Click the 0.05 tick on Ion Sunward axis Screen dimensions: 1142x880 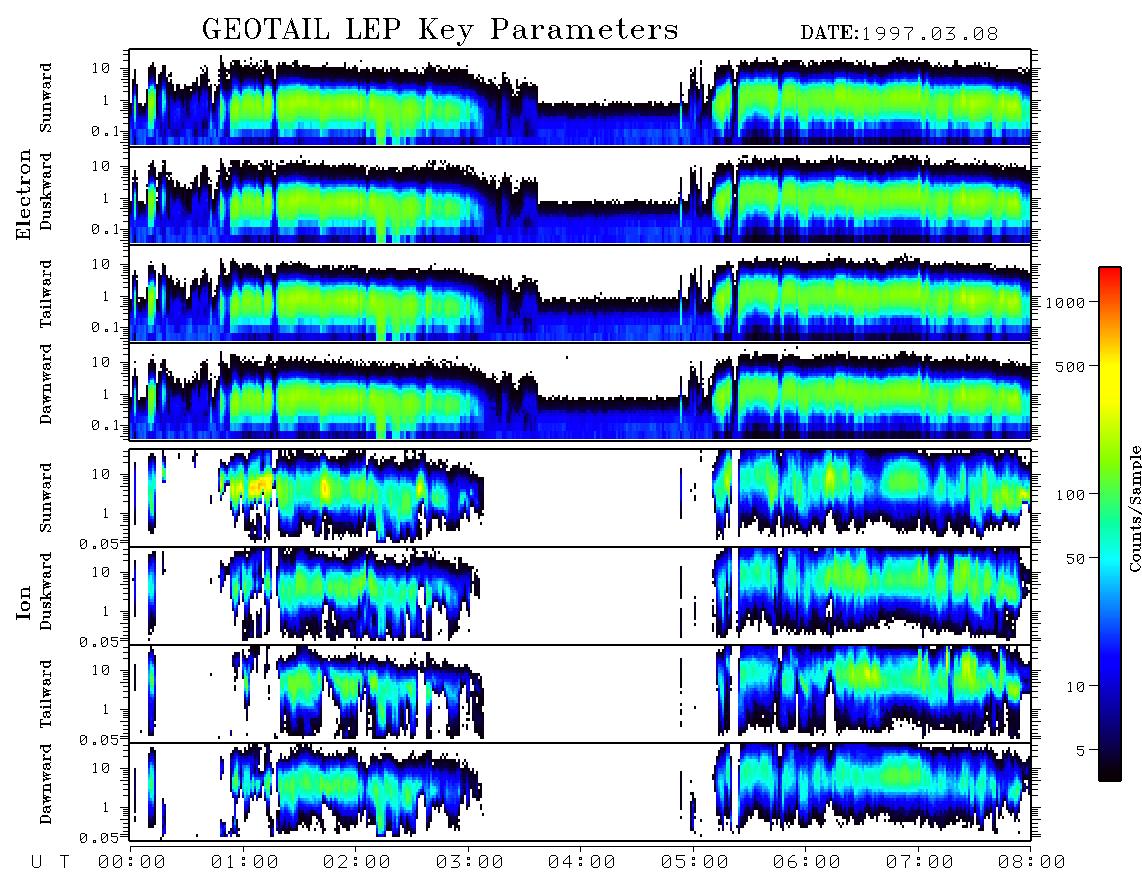tap(99, 543)
